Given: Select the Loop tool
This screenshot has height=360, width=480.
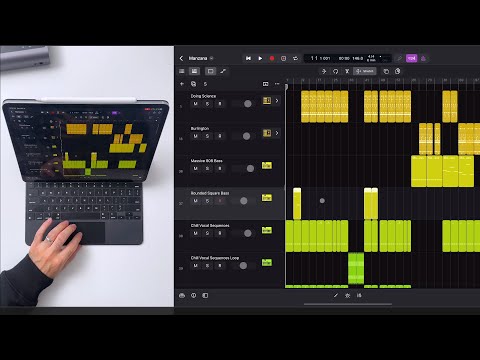Looking at the screenshot, I should [x=335, y=71].
